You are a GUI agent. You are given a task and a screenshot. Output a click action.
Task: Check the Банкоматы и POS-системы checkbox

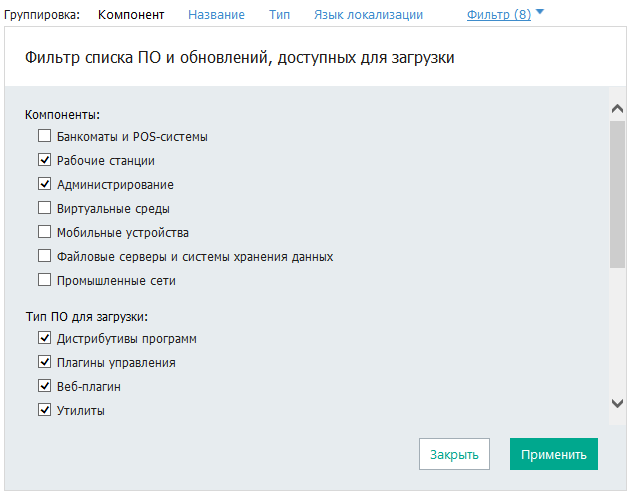click(x=44, y=136)
